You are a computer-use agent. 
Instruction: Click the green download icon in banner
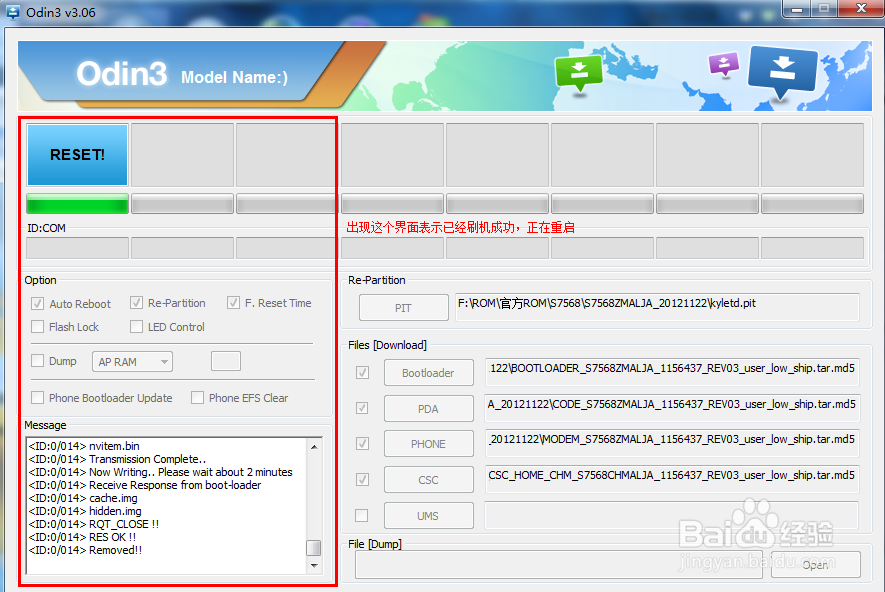579,73
